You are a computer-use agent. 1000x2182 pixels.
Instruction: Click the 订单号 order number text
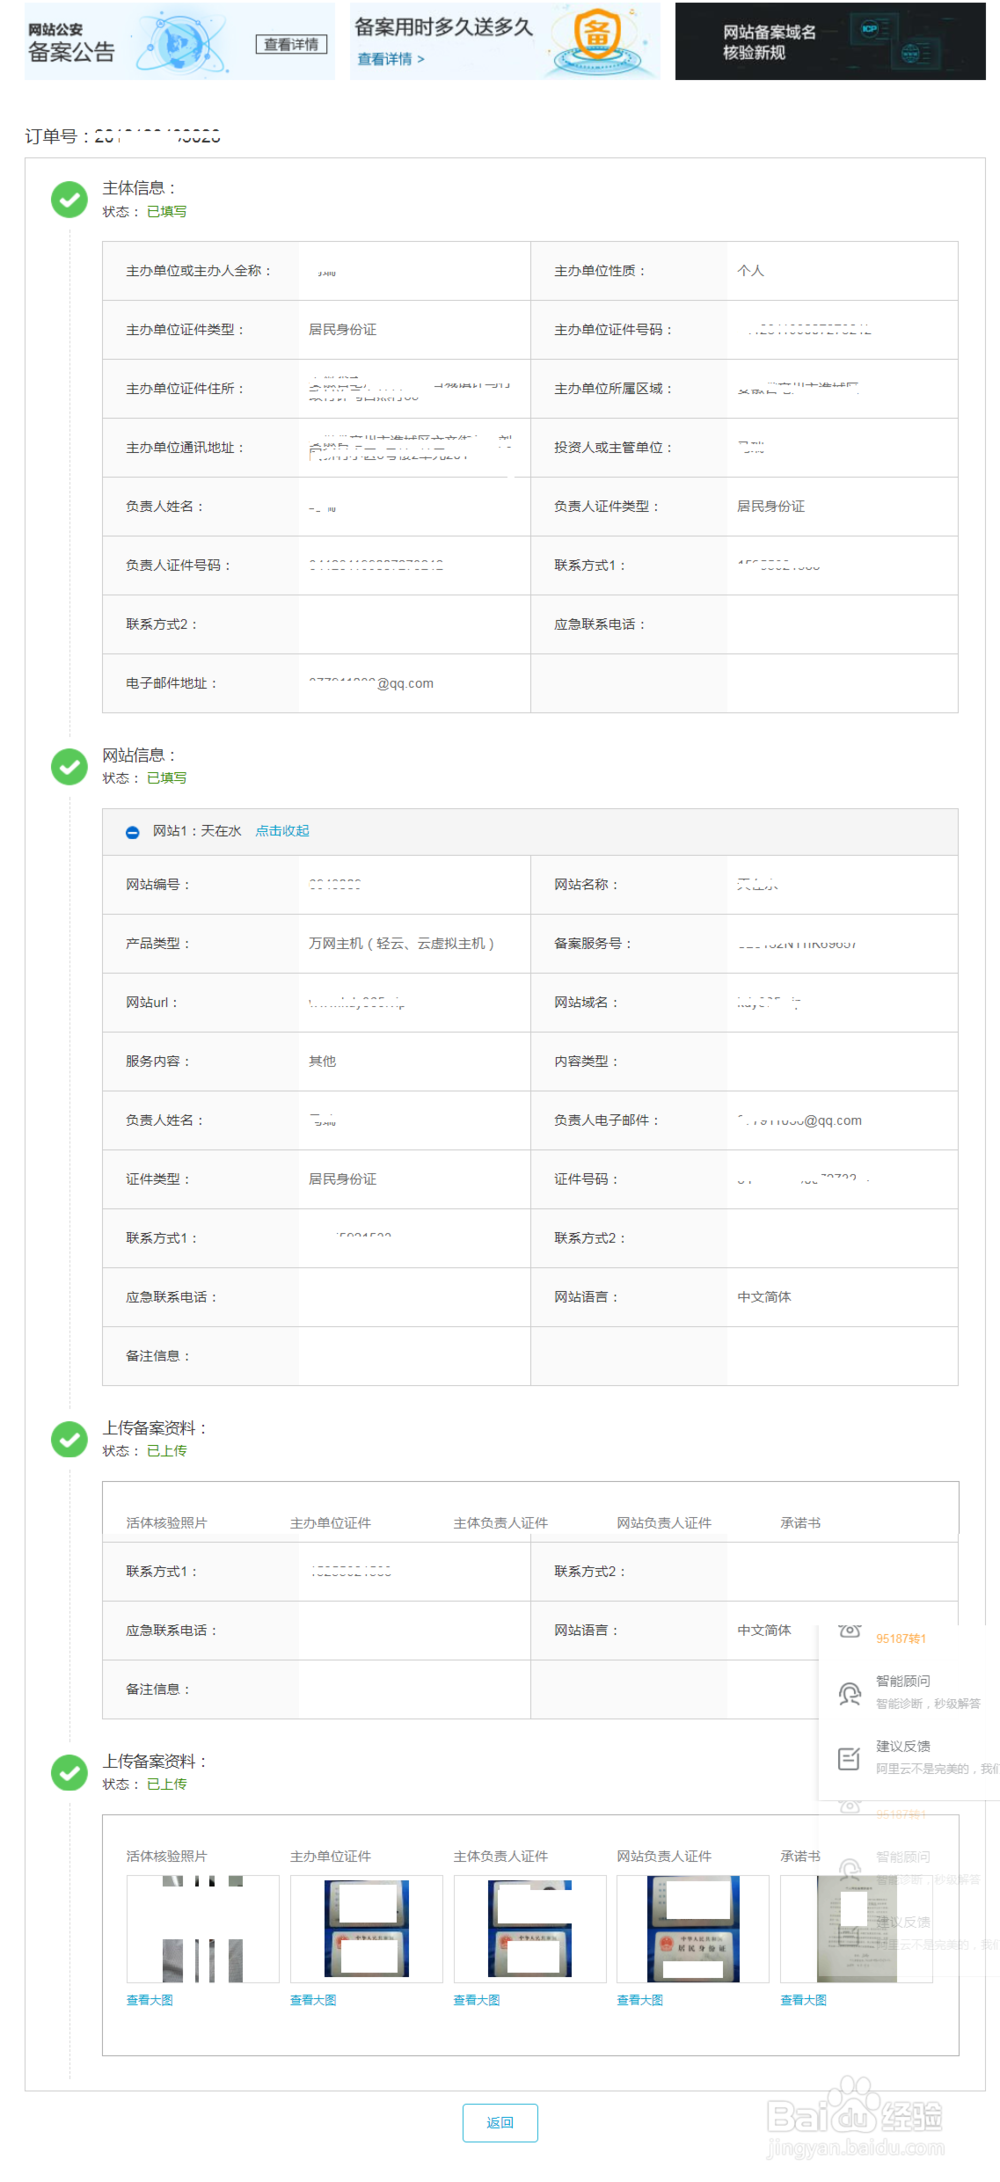click(123, 136)
